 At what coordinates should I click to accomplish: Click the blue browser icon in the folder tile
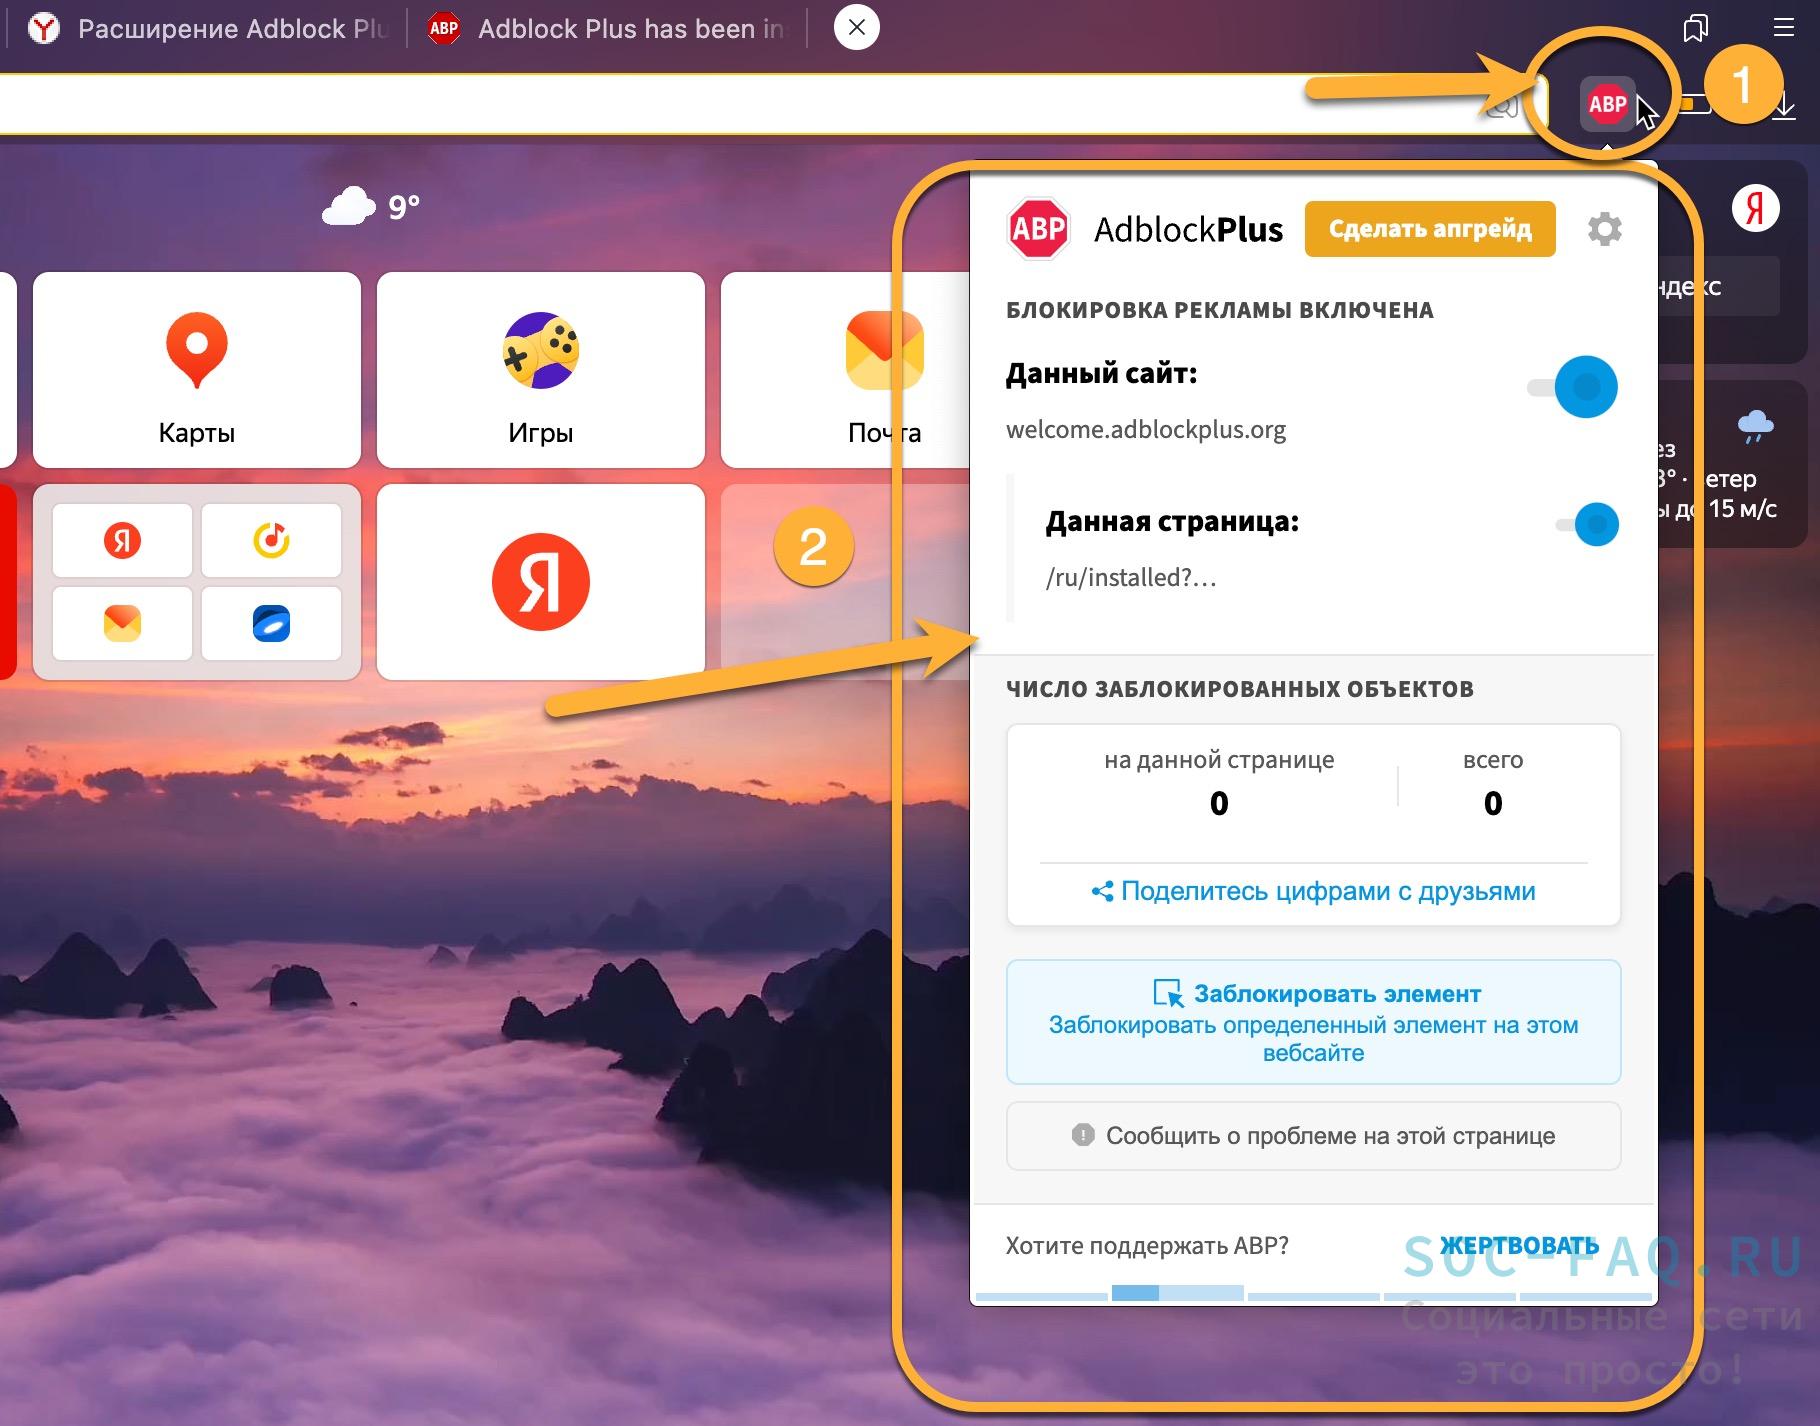point(272,624)
